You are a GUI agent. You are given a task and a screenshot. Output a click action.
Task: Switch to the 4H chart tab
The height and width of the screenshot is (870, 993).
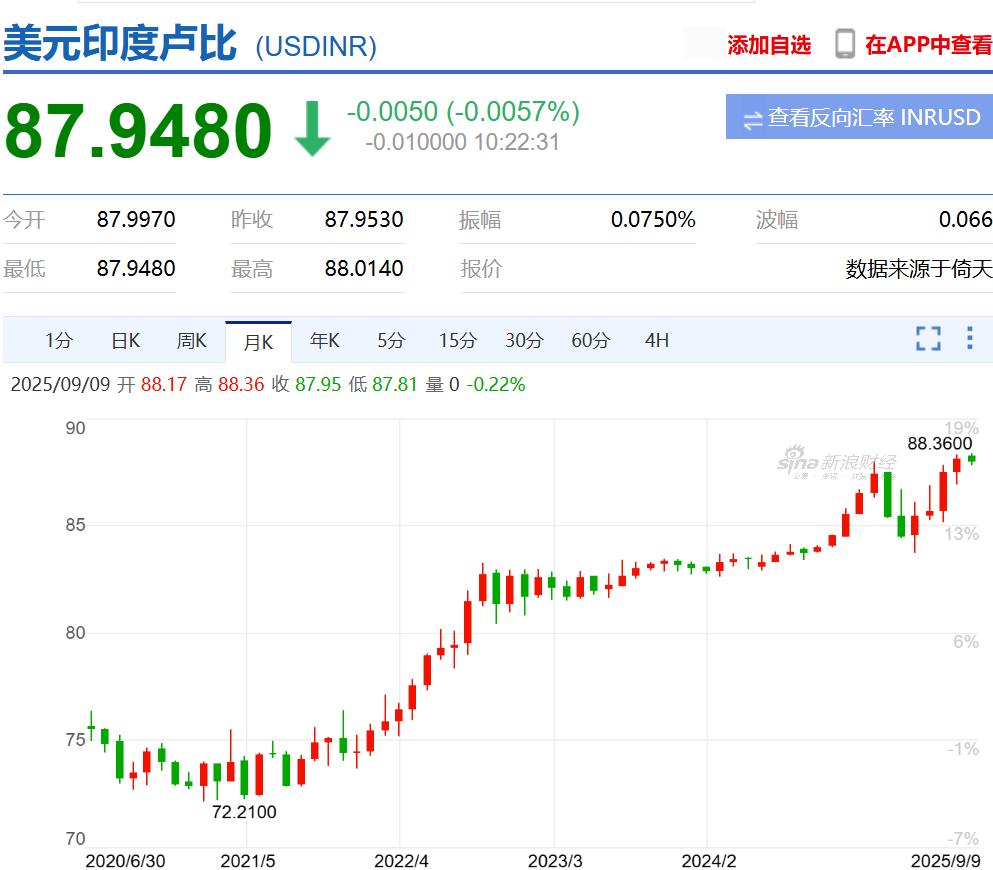tap(656, 341)
